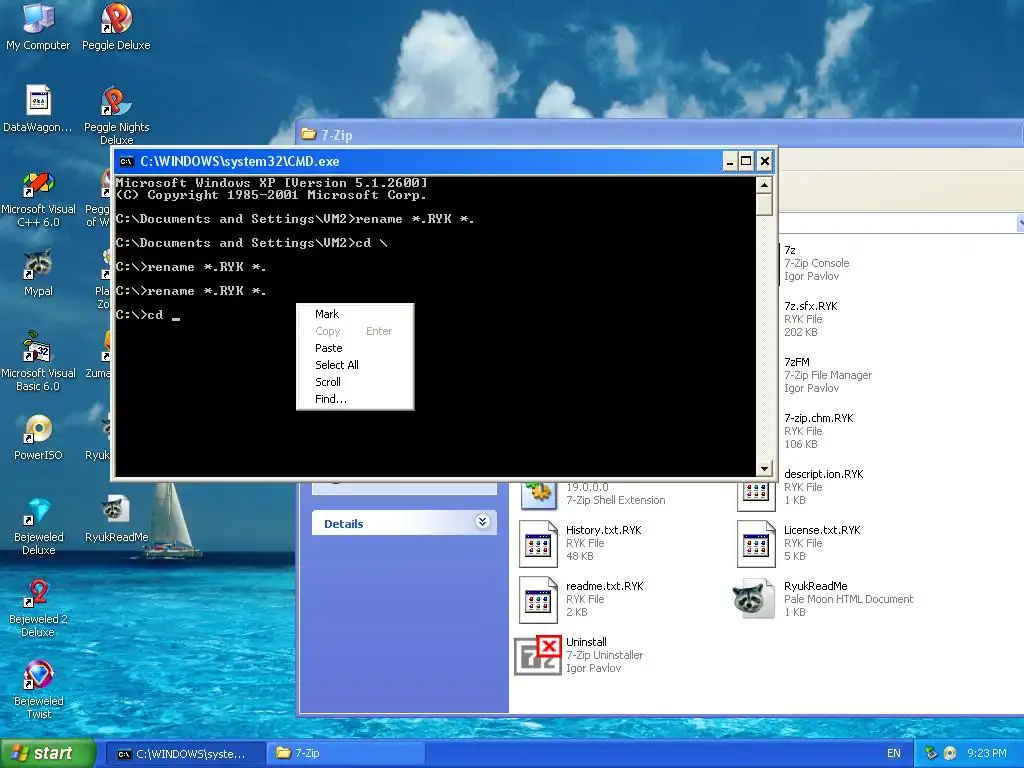Switch to 7-Zip taskbar button

click(346, 754)
